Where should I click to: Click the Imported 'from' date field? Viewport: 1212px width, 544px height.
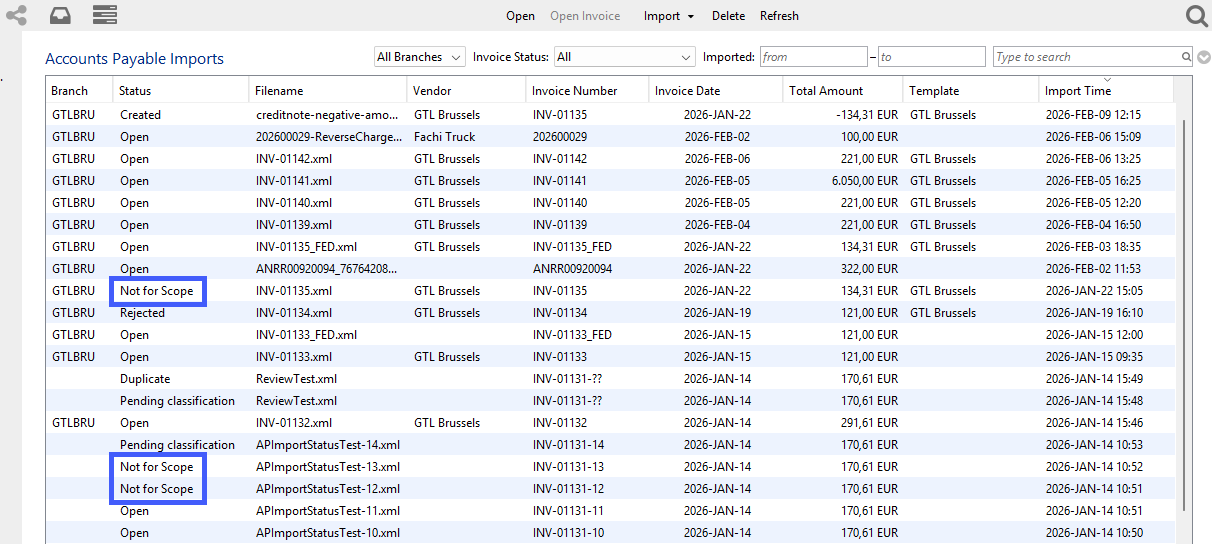pyautogui.click(x=813, y=57)
